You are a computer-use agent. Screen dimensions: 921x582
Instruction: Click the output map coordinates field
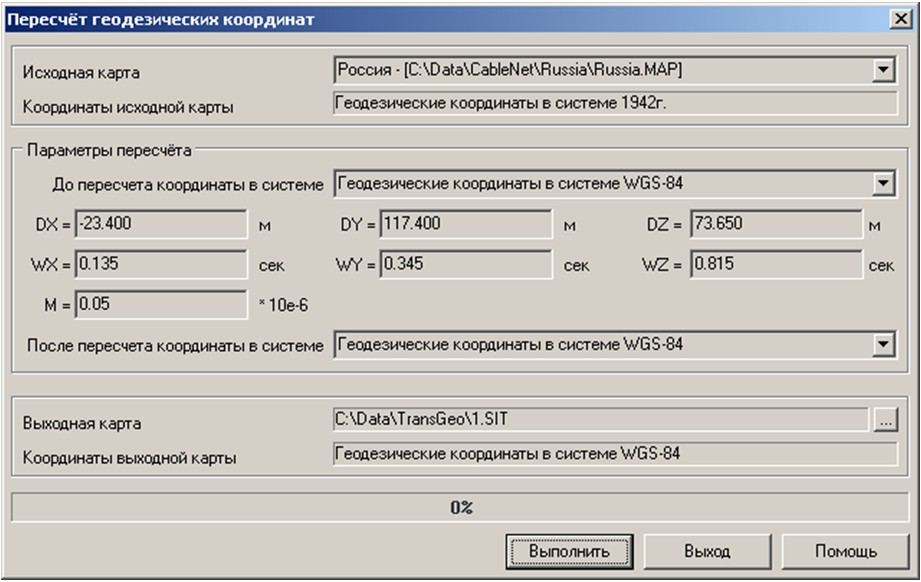pyautogui.click(x=614, y=455)
